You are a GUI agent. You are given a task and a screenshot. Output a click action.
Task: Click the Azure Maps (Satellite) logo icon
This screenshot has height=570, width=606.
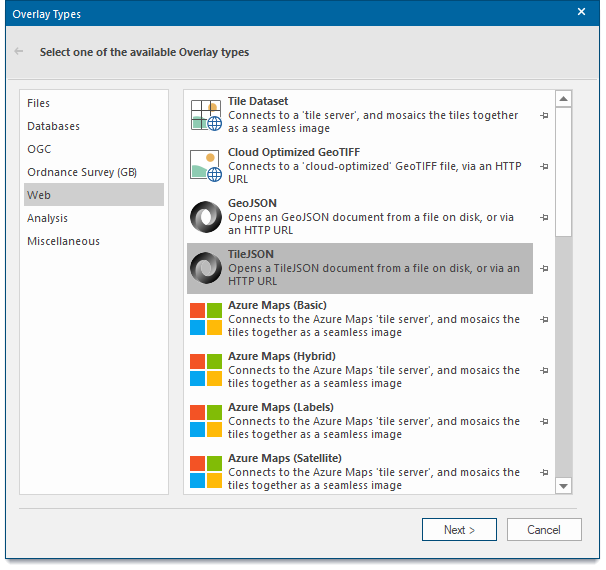click(206, 472)
